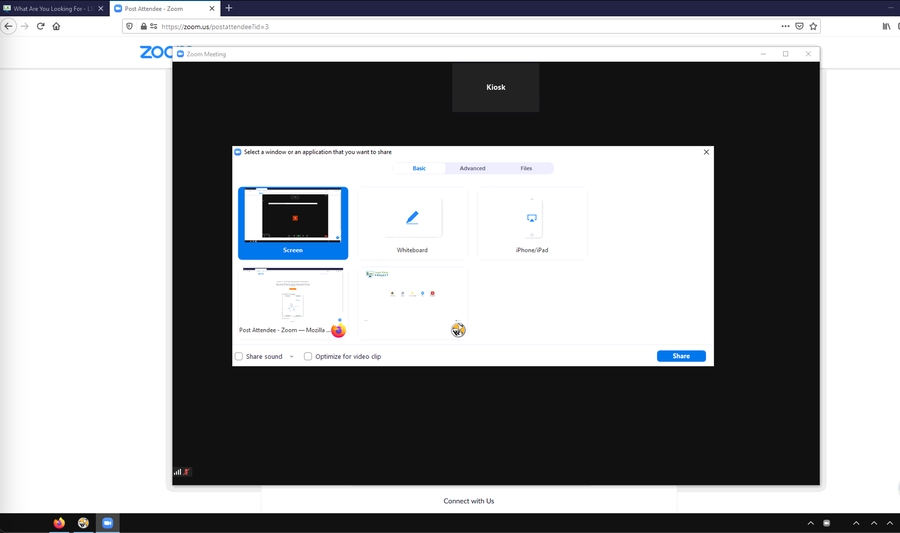Reload the current browser page
The width and height of the screenshot is (900, 533).
coord(41,26)
